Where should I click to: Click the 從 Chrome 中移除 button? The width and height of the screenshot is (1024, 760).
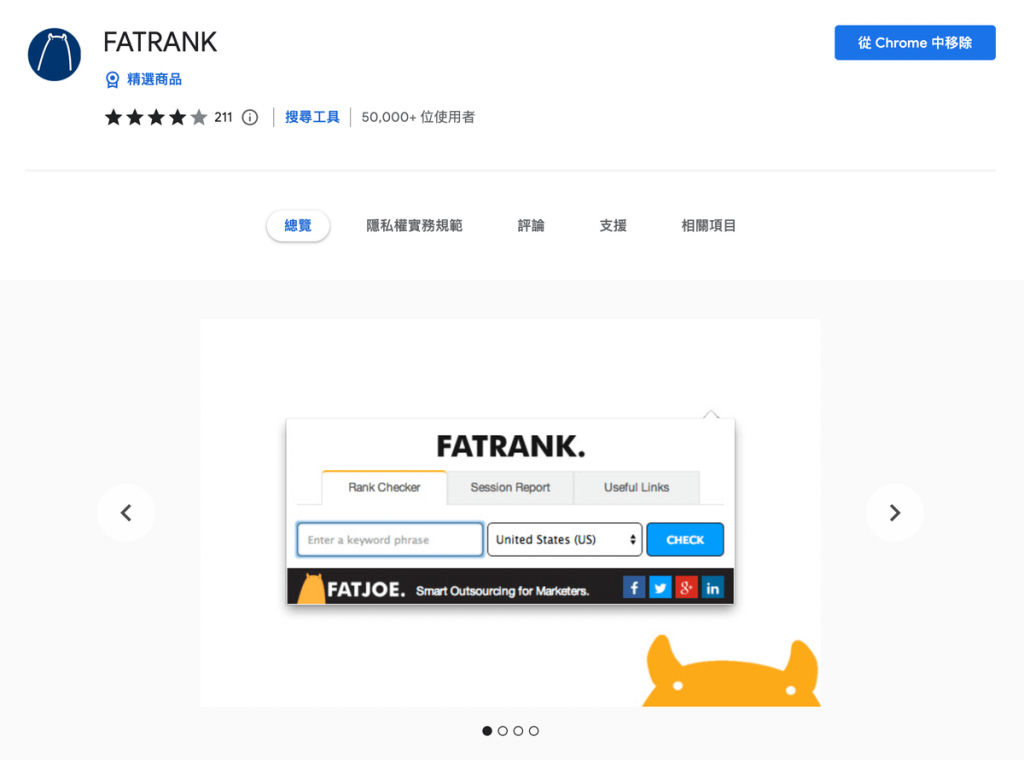pyautogui.click(x=915, y=42)
